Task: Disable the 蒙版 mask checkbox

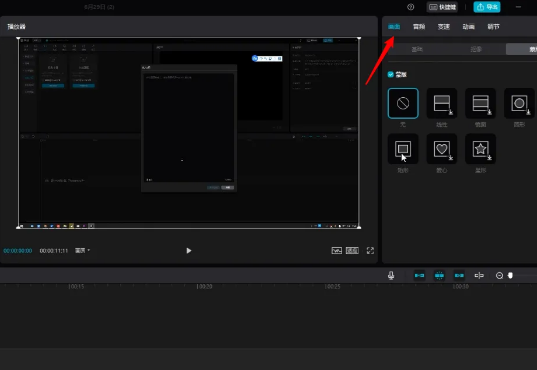Action: coord(390,74)
